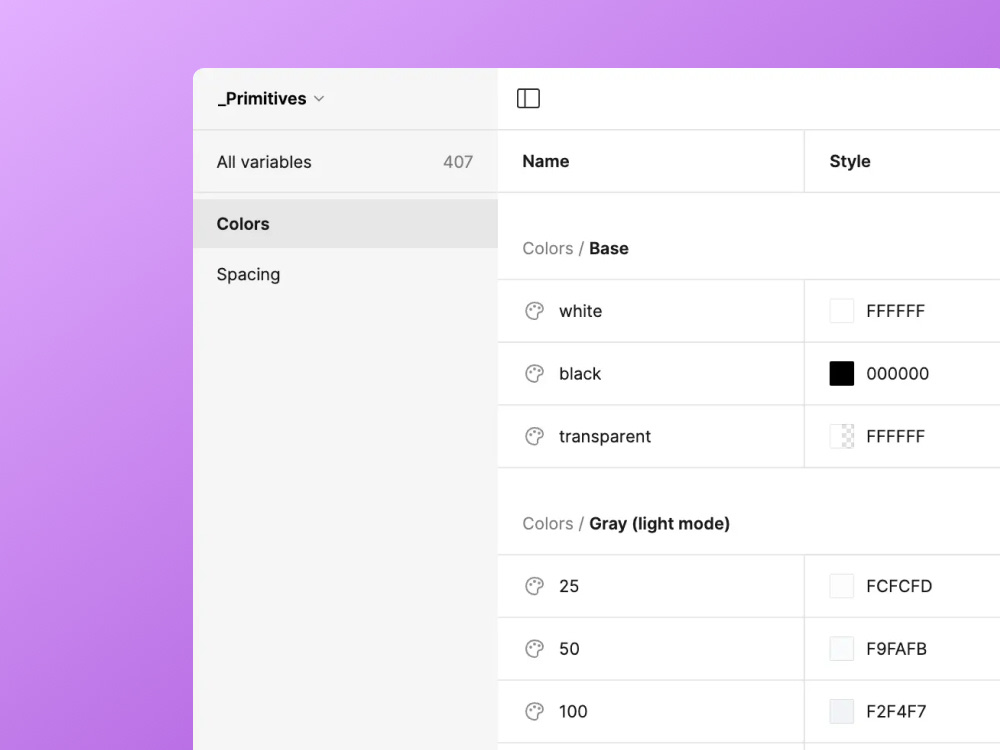Image resolution: width=1000 pixels, height=750 pixels.
Task: Click the F2F4F7 hex value
Action: pyautogui.click(x=896, y=711)
